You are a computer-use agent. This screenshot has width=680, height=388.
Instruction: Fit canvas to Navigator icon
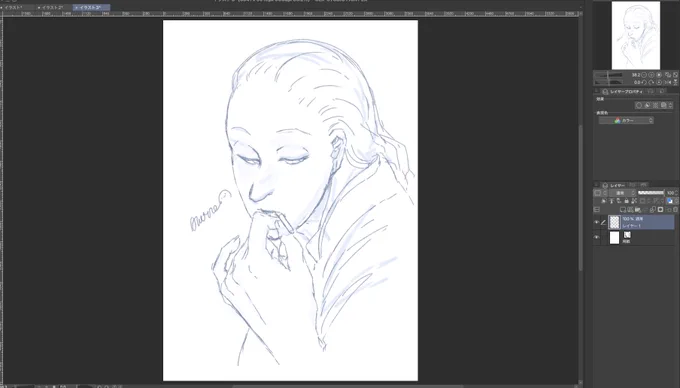point(668,75)
